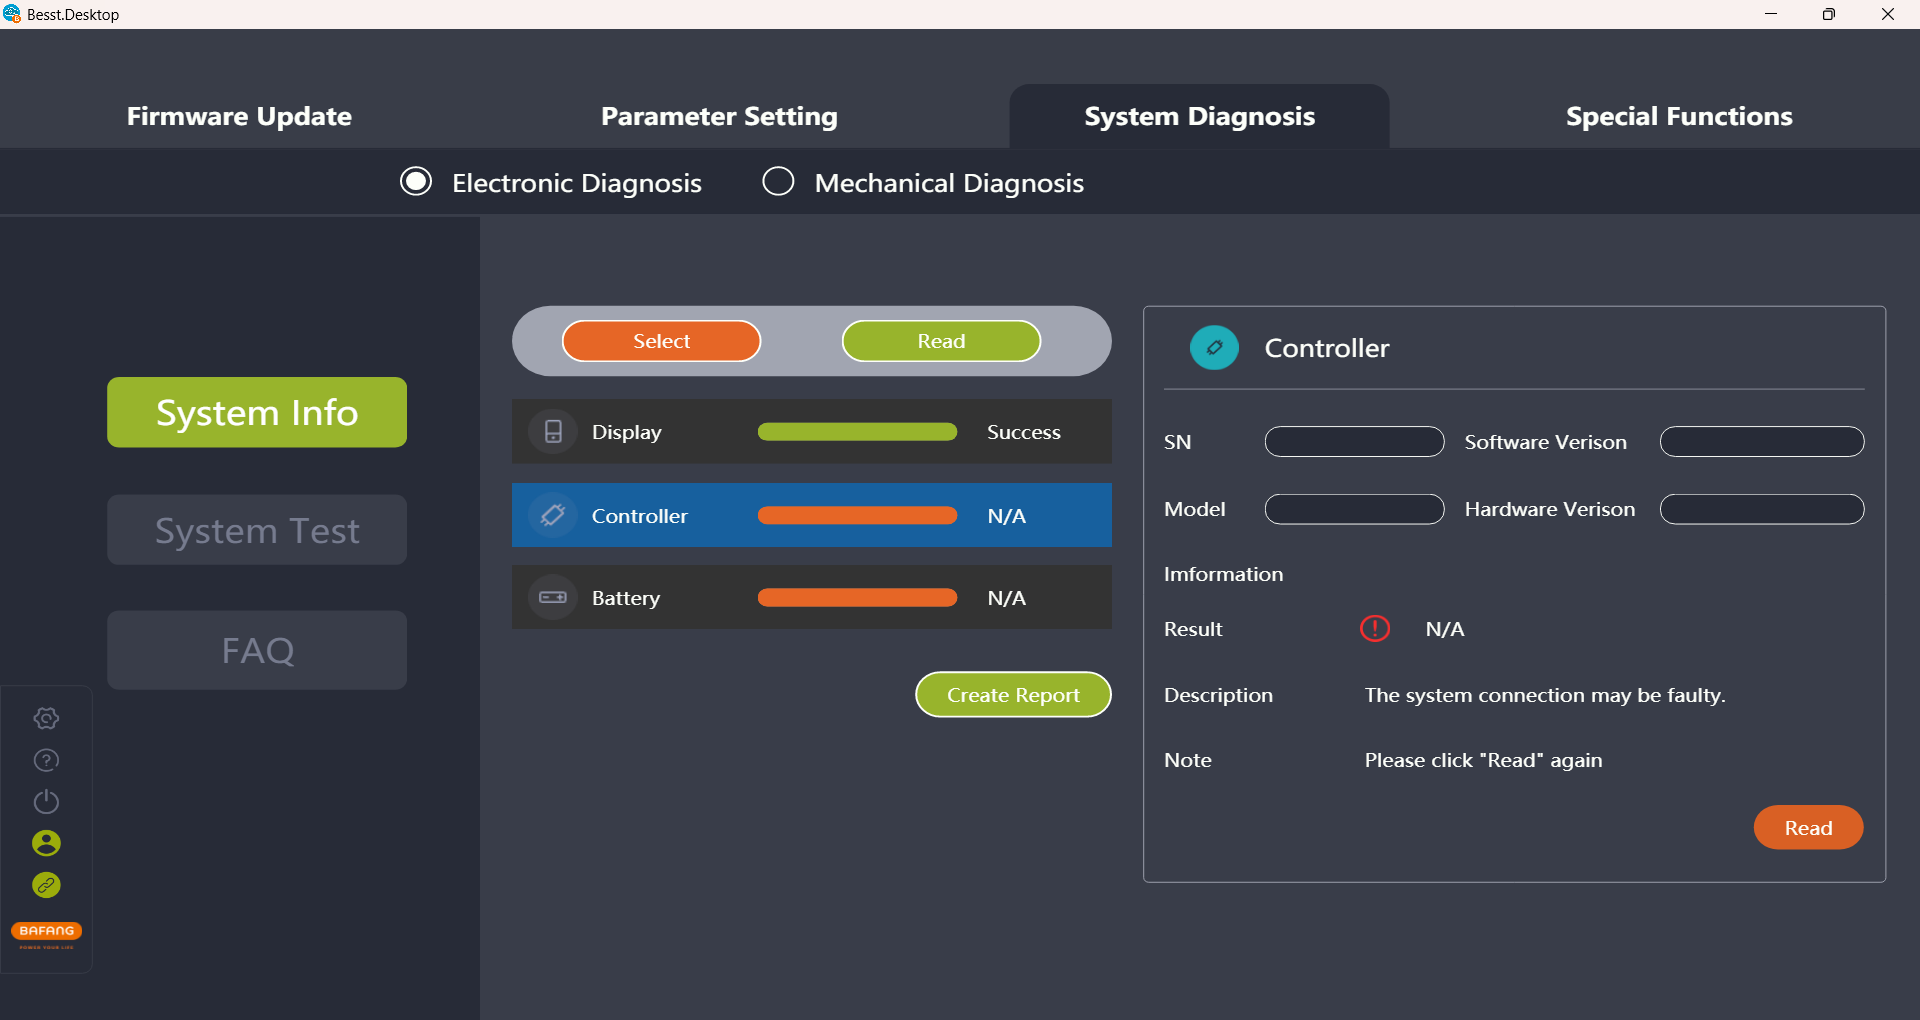1920x1020 pixels.
Task: Click the Display progress bar
Action: (x=857, y=432)
